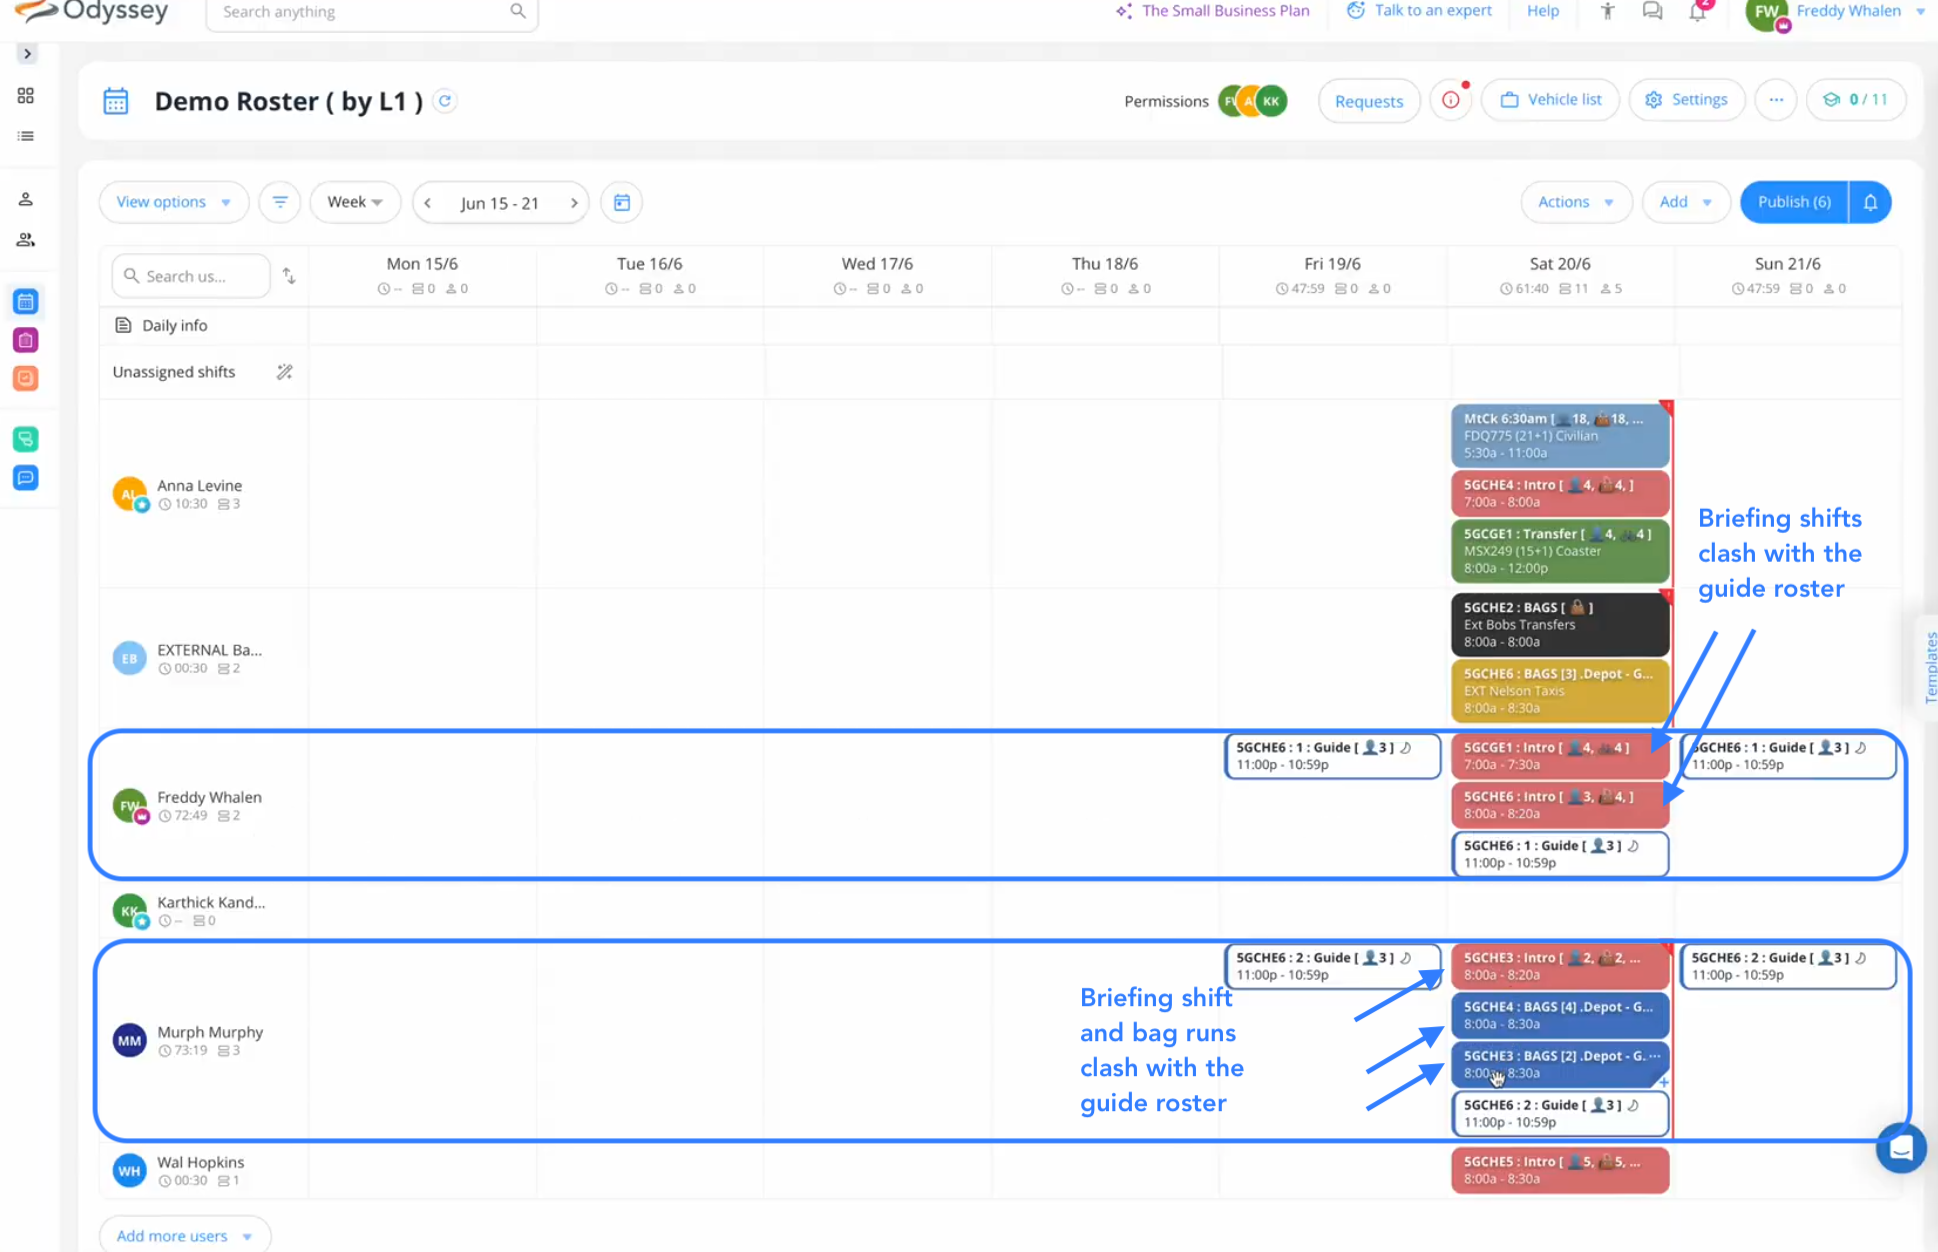Expand the Add dropdown
The height and width of the screenshot is (1252, 1938).
tap(1684, 202)
